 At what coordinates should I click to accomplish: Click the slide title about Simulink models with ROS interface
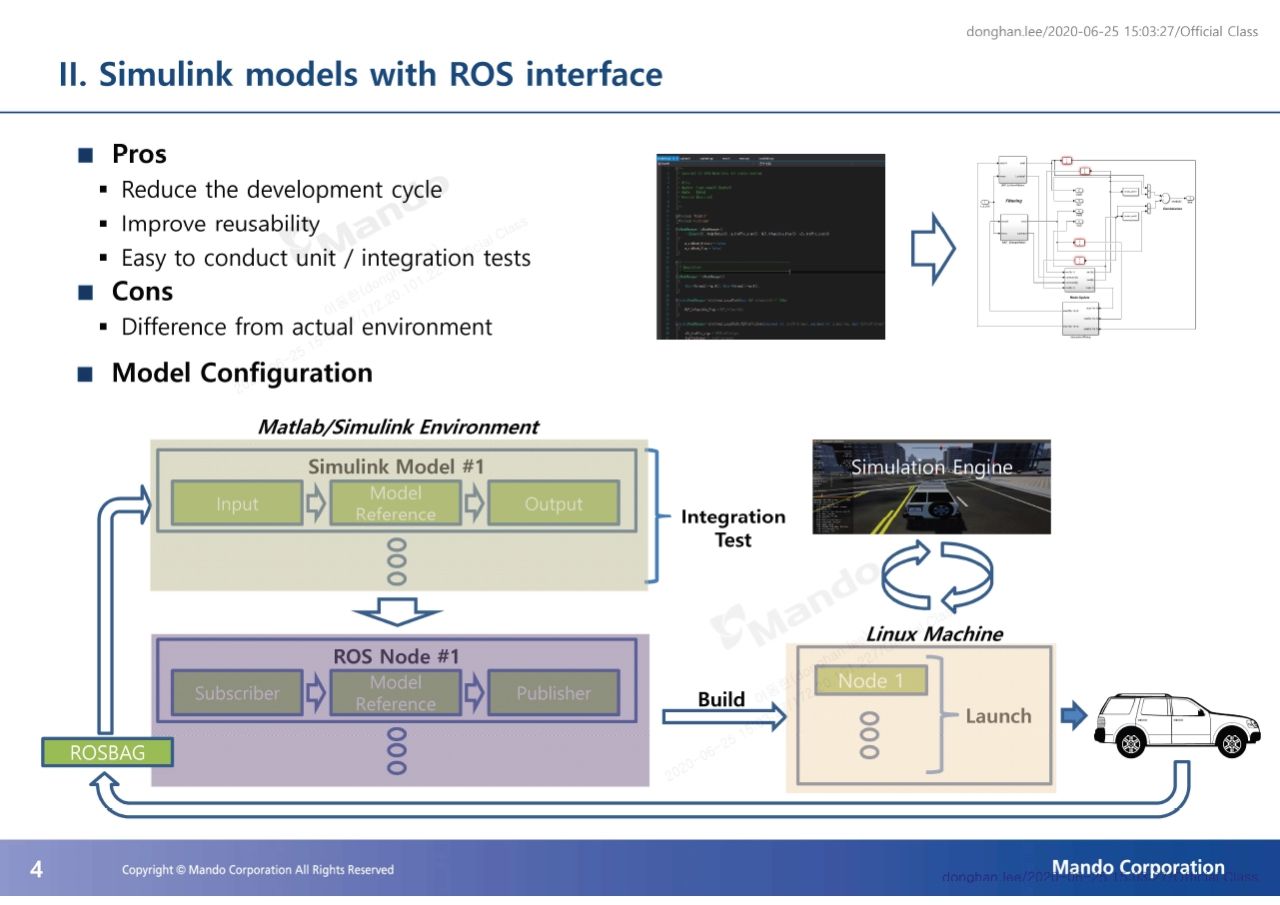(x=361, y=75)
